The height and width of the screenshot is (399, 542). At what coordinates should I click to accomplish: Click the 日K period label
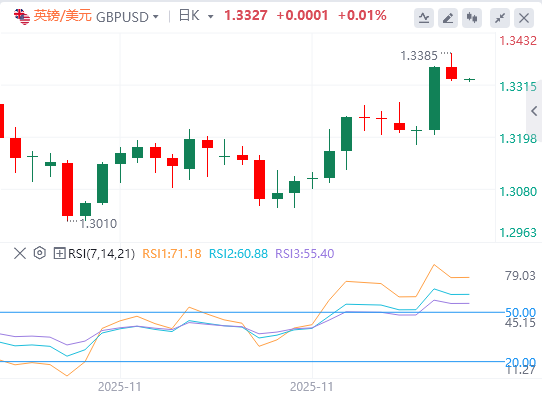tap(189, 16)
